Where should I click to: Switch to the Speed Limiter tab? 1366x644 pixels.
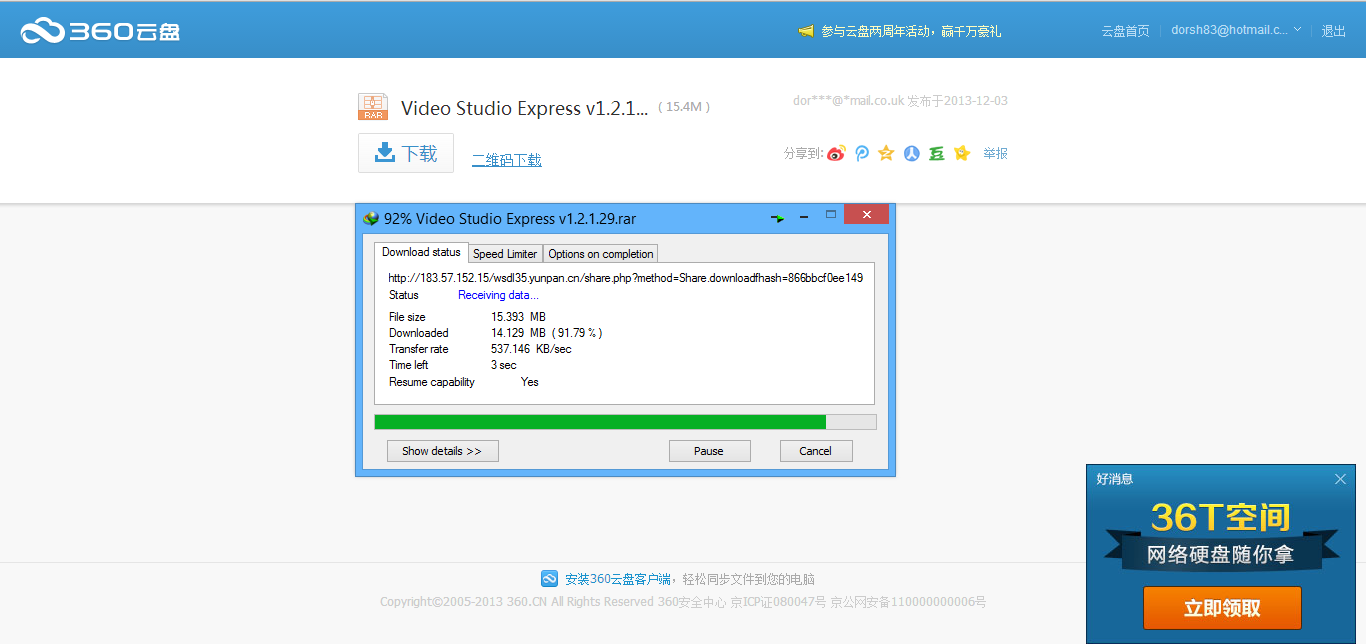505,254
